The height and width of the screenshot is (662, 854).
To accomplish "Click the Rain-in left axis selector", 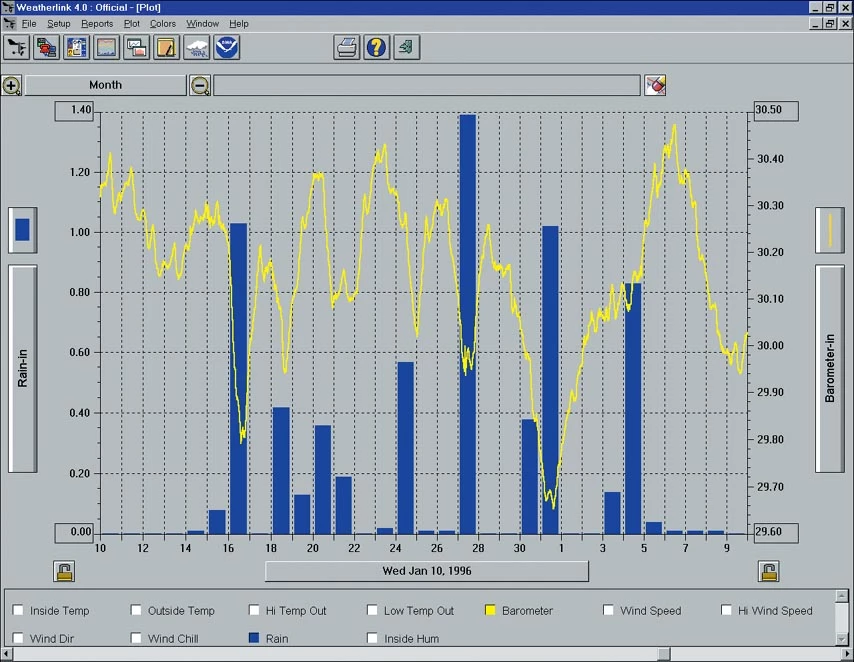I will 23,368.
